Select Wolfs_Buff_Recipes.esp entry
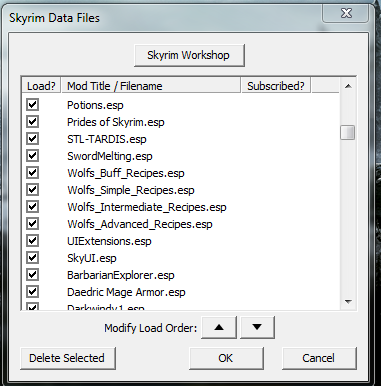This screenshot has height=386, width=381. click(126, 173)
